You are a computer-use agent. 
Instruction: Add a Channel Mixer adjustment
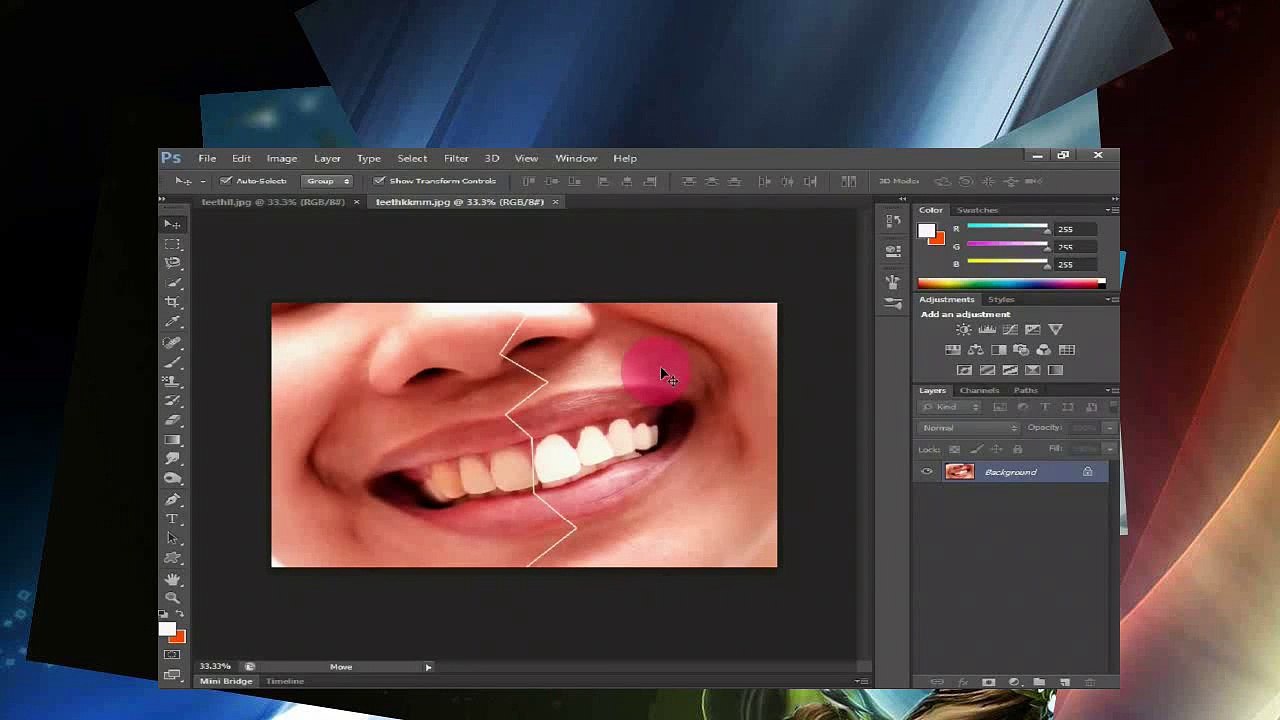click(x=1044, y=350)
